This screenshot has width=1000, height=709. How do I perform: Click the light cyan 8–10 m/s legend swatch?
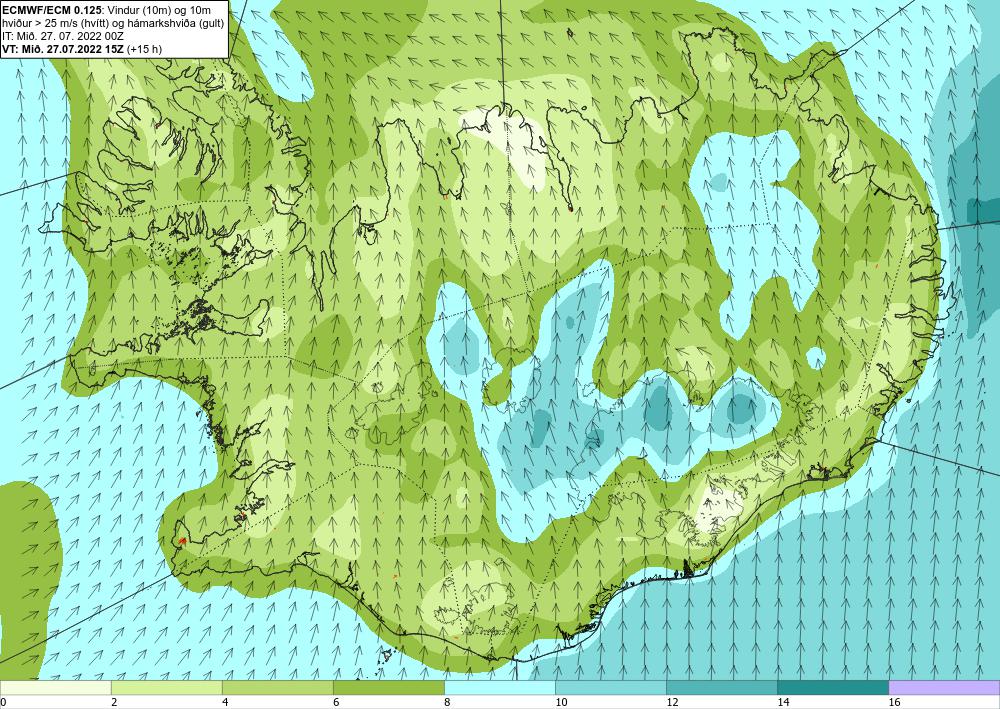(x=499, y=687)
